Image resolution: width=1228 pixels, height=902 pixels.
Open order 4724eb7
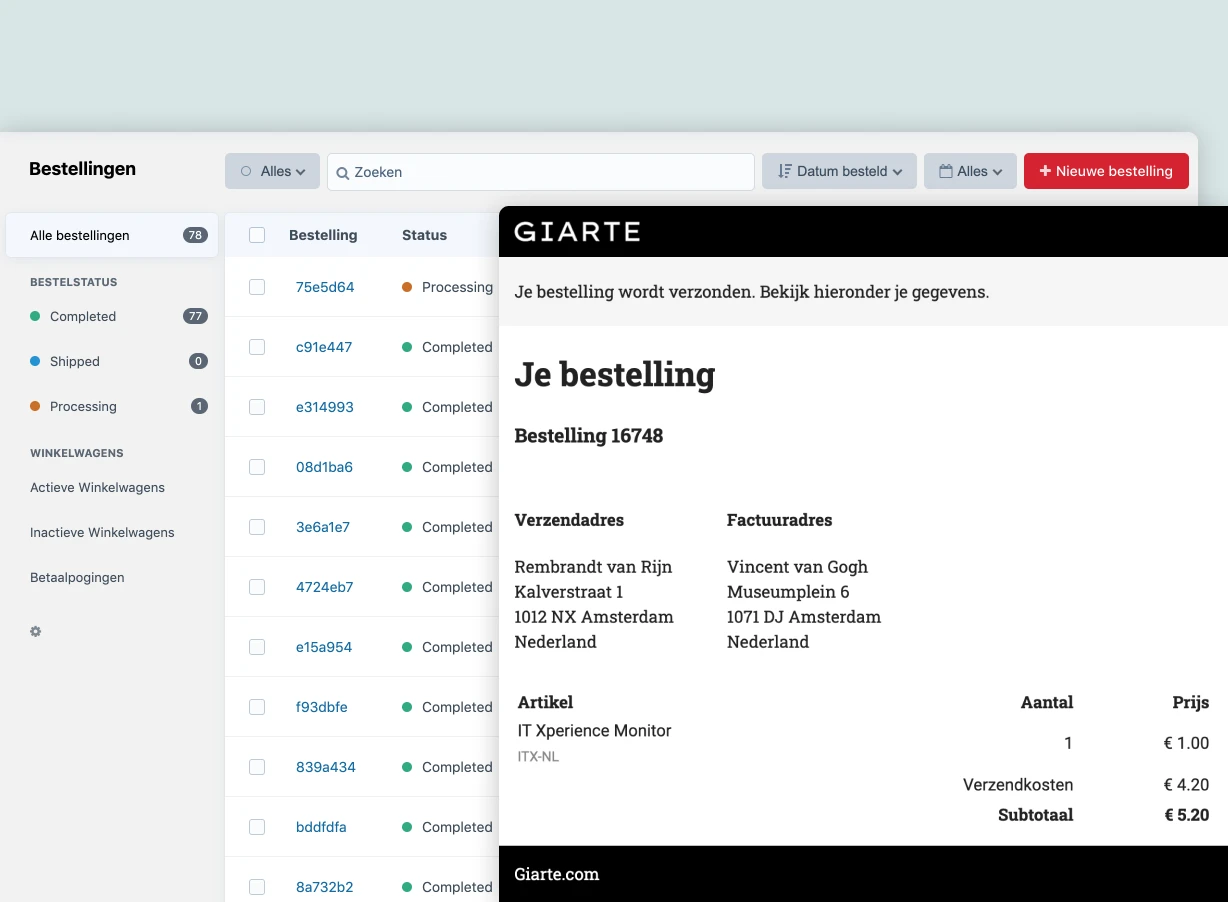point(324,587)
